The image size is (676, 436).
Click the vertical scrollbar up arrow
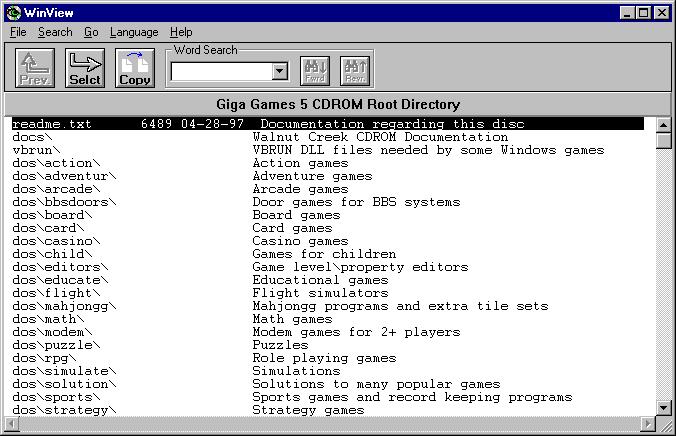(662, 124)
